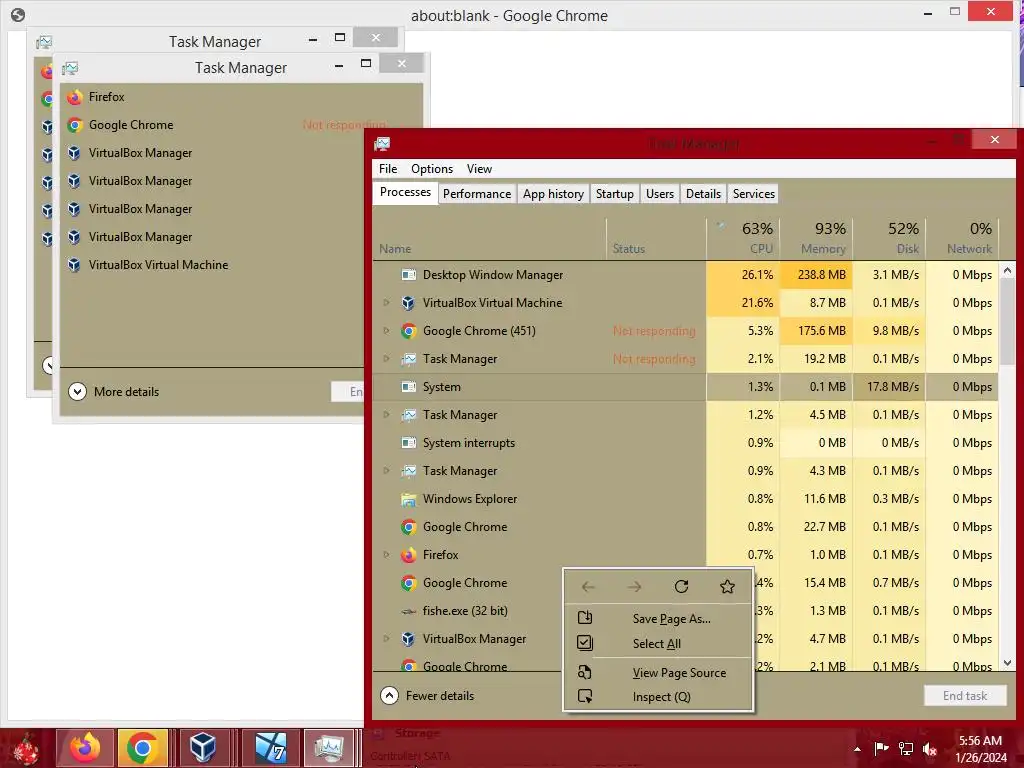The image size is (1024, 768).
Task: Choose Select All in context menu
Action: (x=658, y=643)
